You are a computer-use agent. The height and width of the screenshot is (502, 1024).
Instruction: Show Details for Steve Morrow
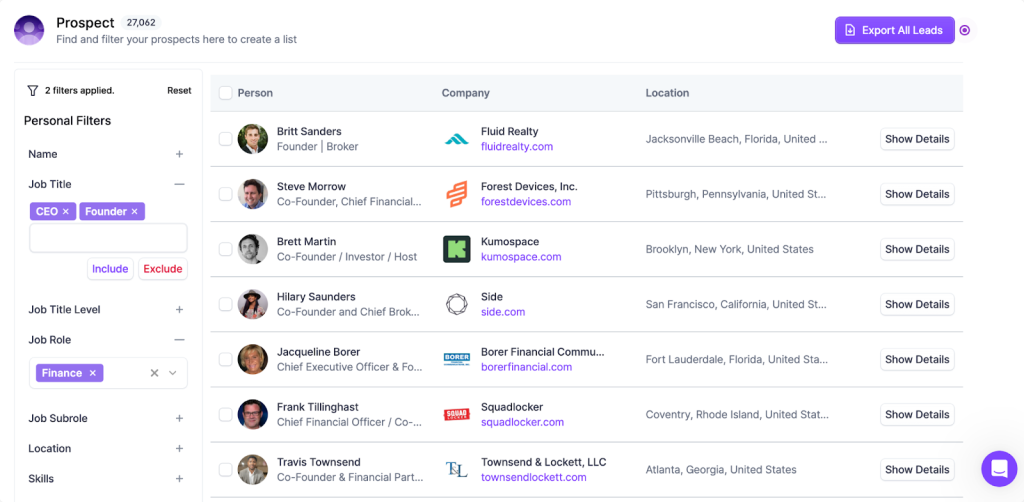[x=916, y=194]
